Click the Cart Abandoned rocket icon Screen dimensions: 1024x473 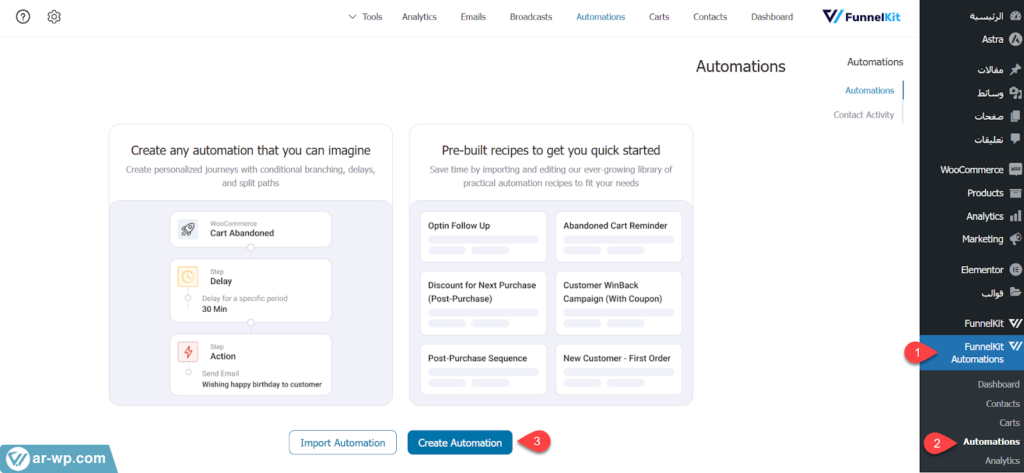[x=188, y=228]
